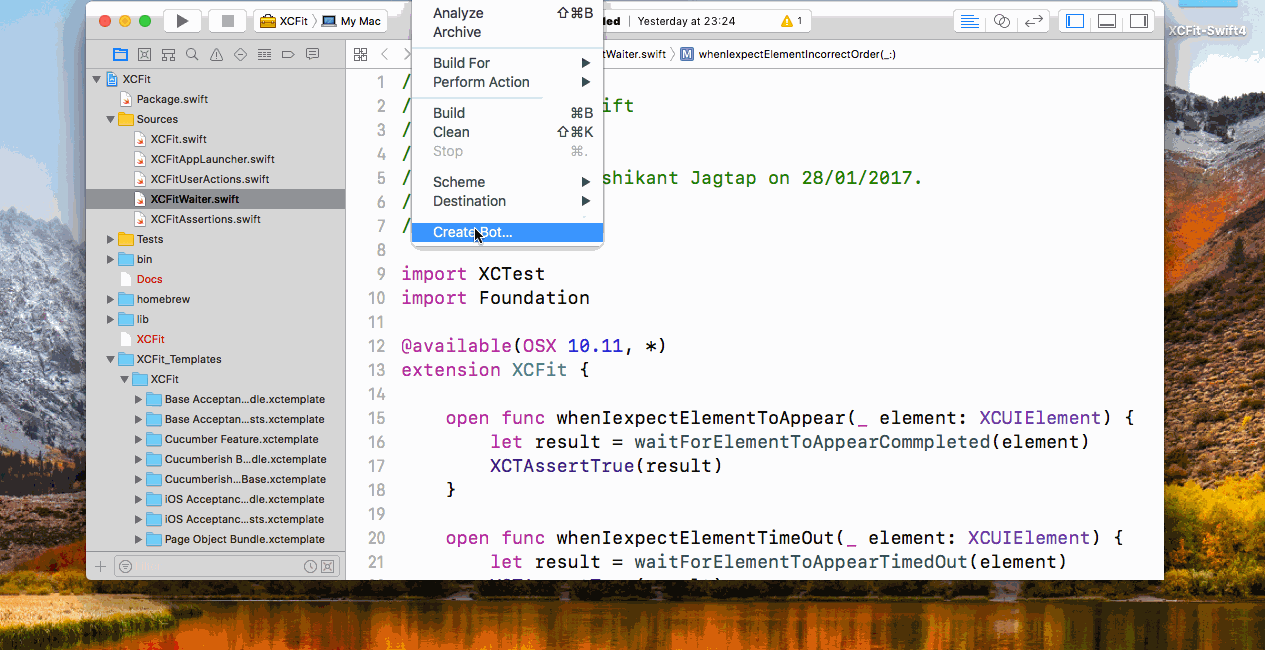
Task: Expand the Tests folder
Action: coord(111,239)
